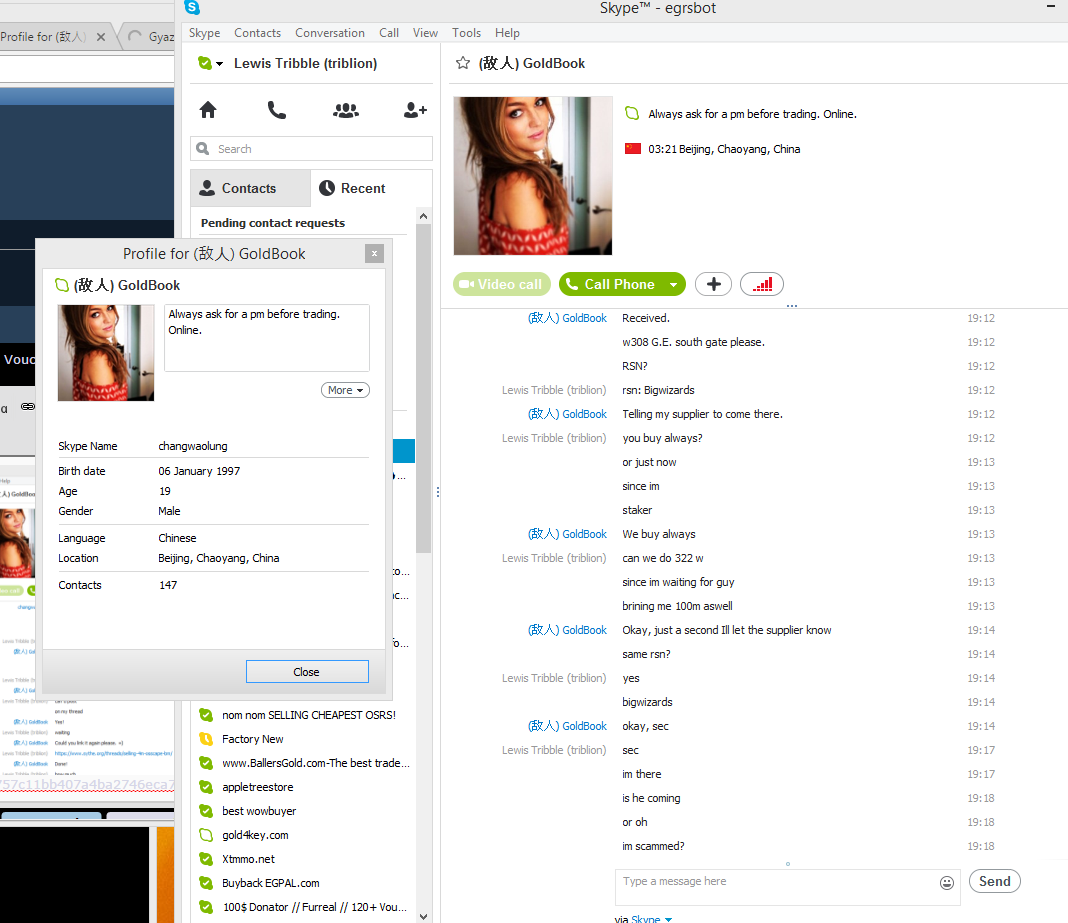
Task: Click status icon beside best wowbuyer contact
Action: click(x=206, y=811)
